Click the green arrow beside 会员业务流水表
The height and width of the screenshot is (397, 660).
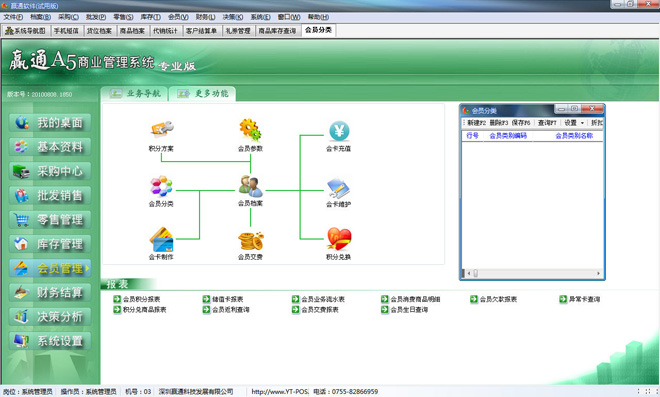pyautogui.click(x=295, y=299)
